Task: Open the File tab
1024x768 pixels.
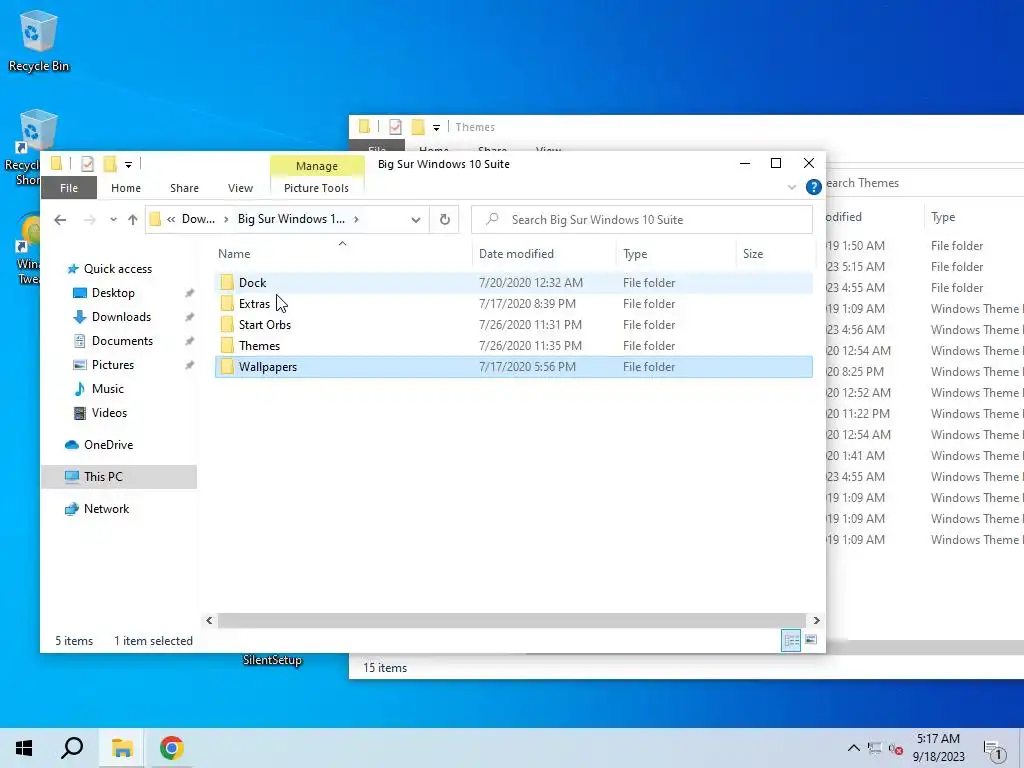Action: 69,187
